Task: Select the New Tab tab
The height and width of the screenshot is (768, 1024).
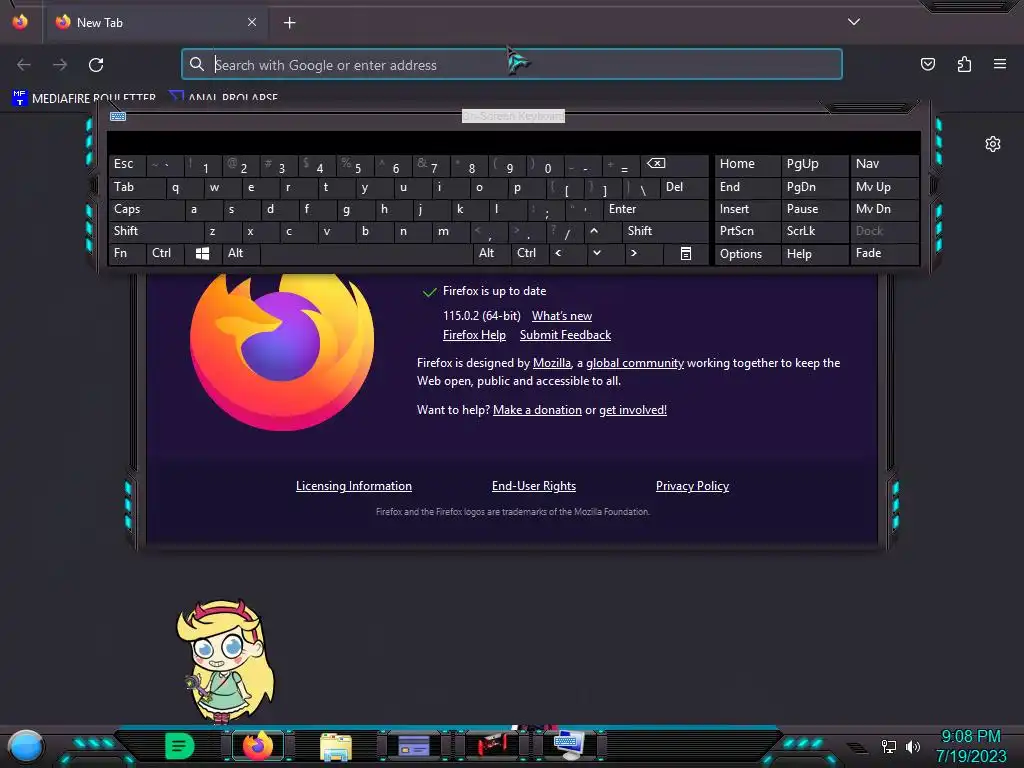Action: point(157,22)
